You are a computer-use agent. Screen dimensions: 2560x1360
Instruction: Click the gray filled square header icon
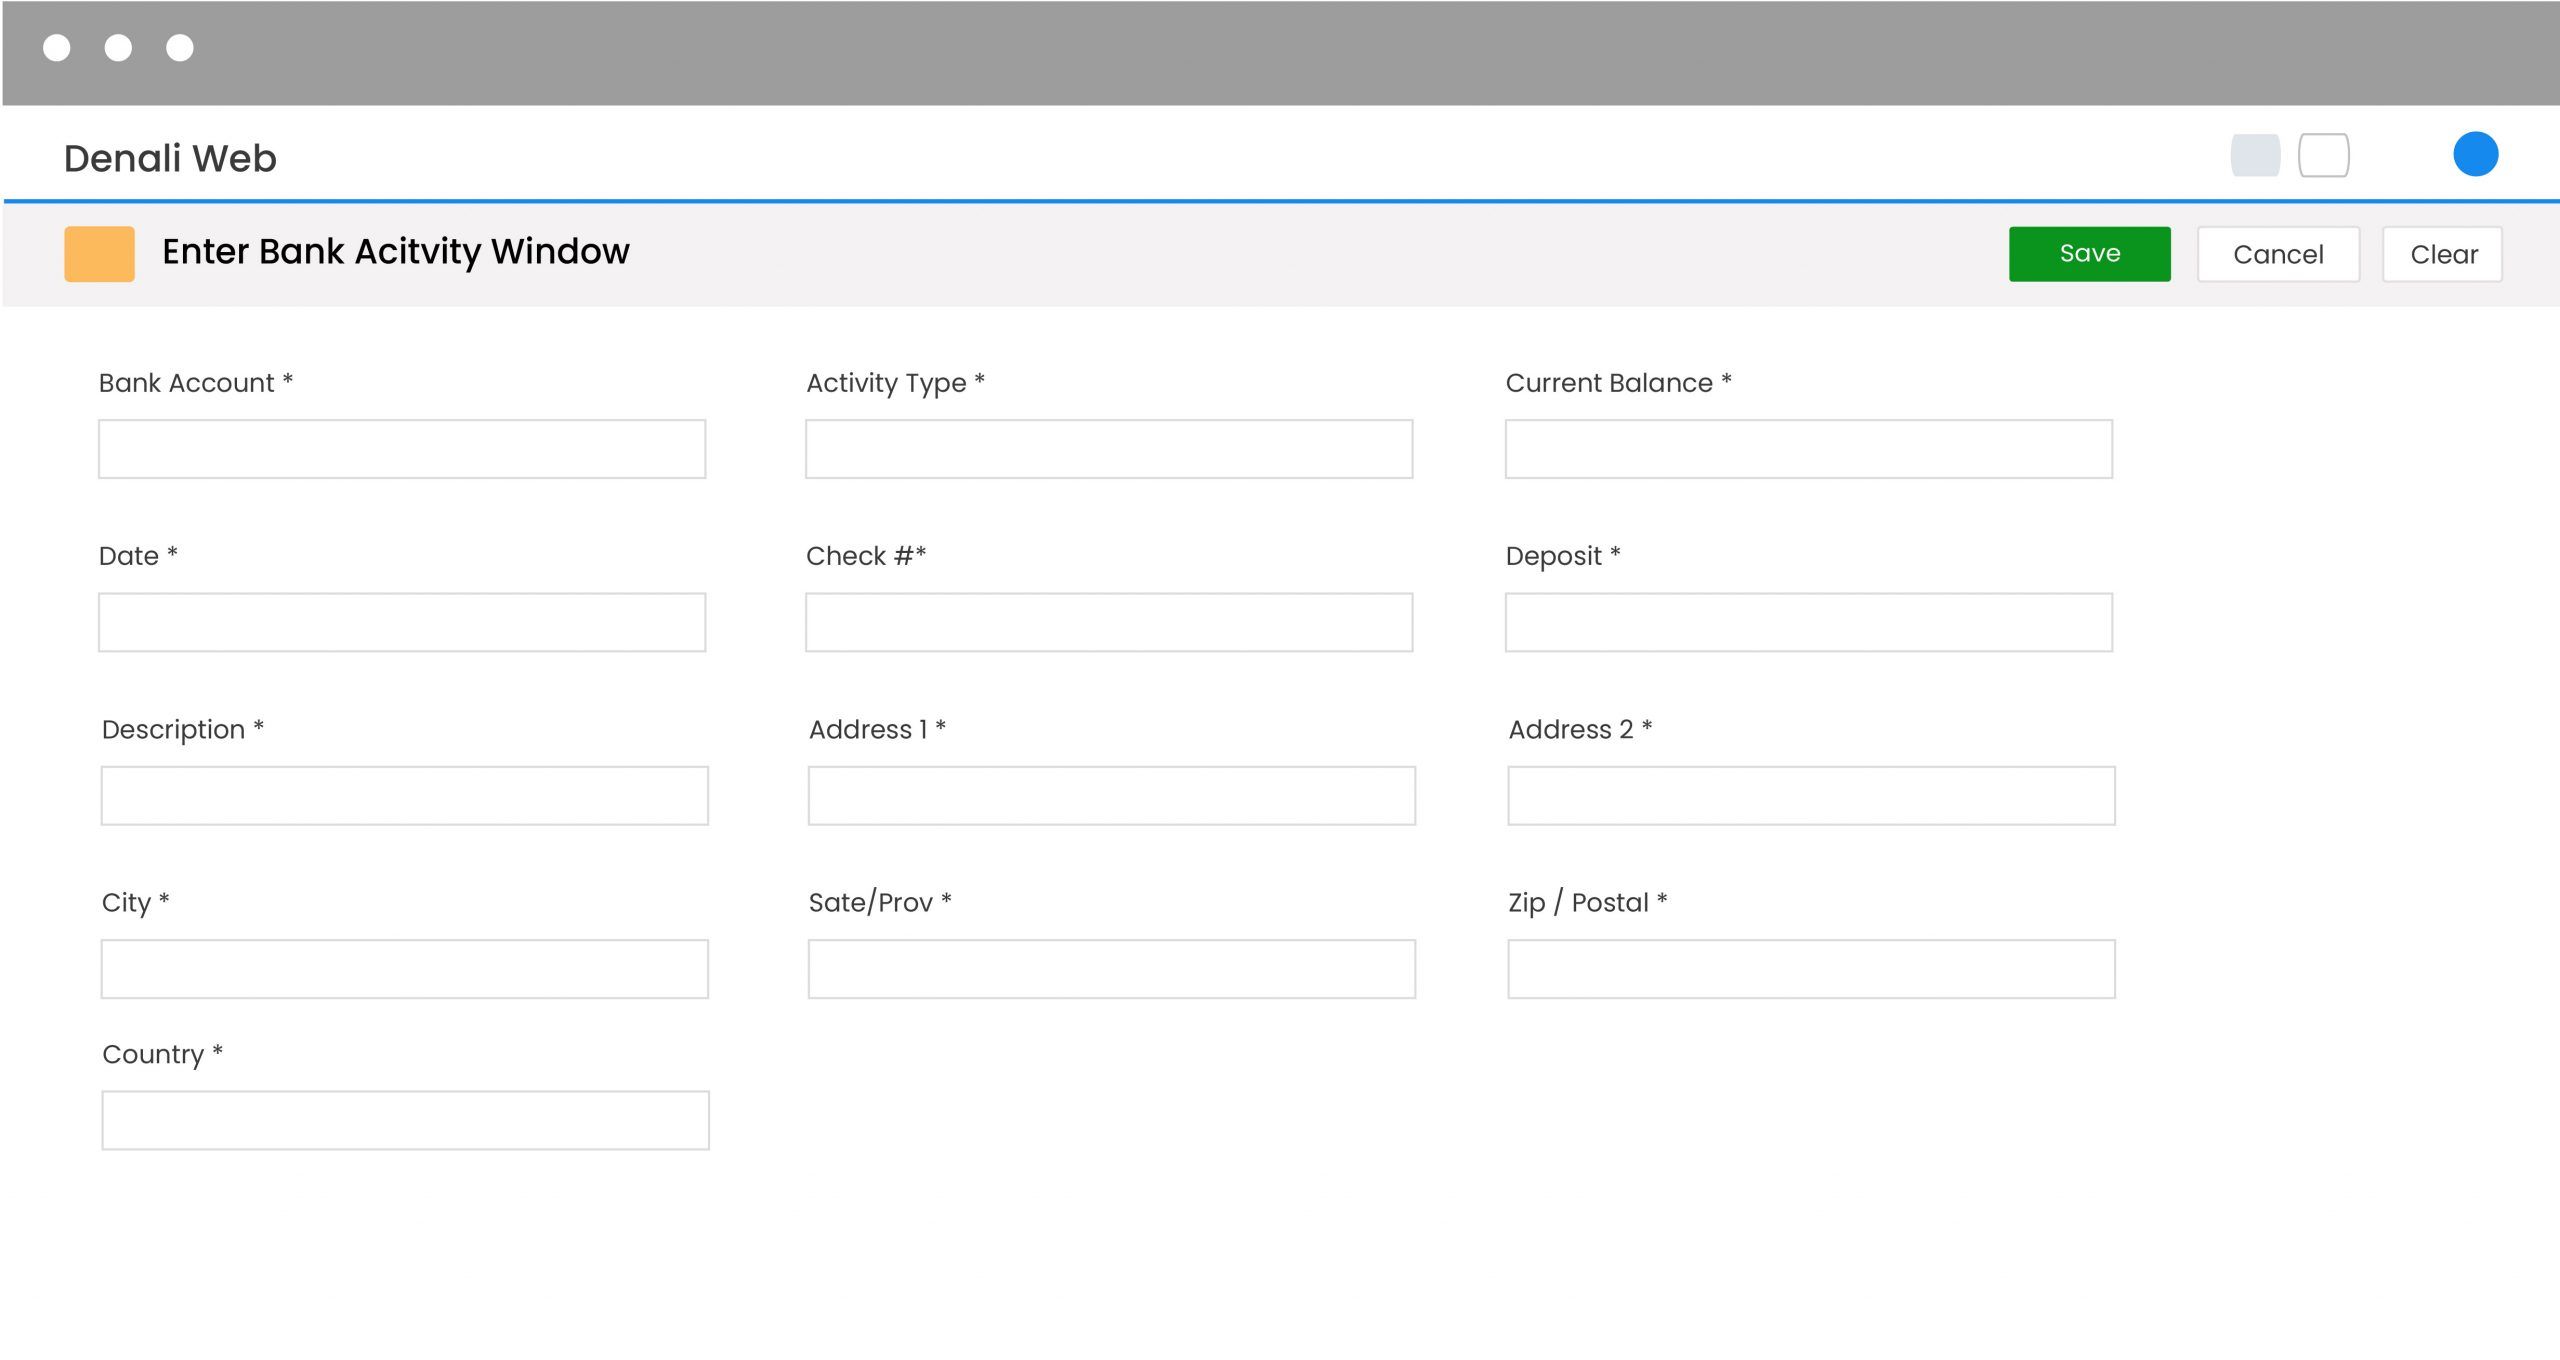(x=2255, y=155)
